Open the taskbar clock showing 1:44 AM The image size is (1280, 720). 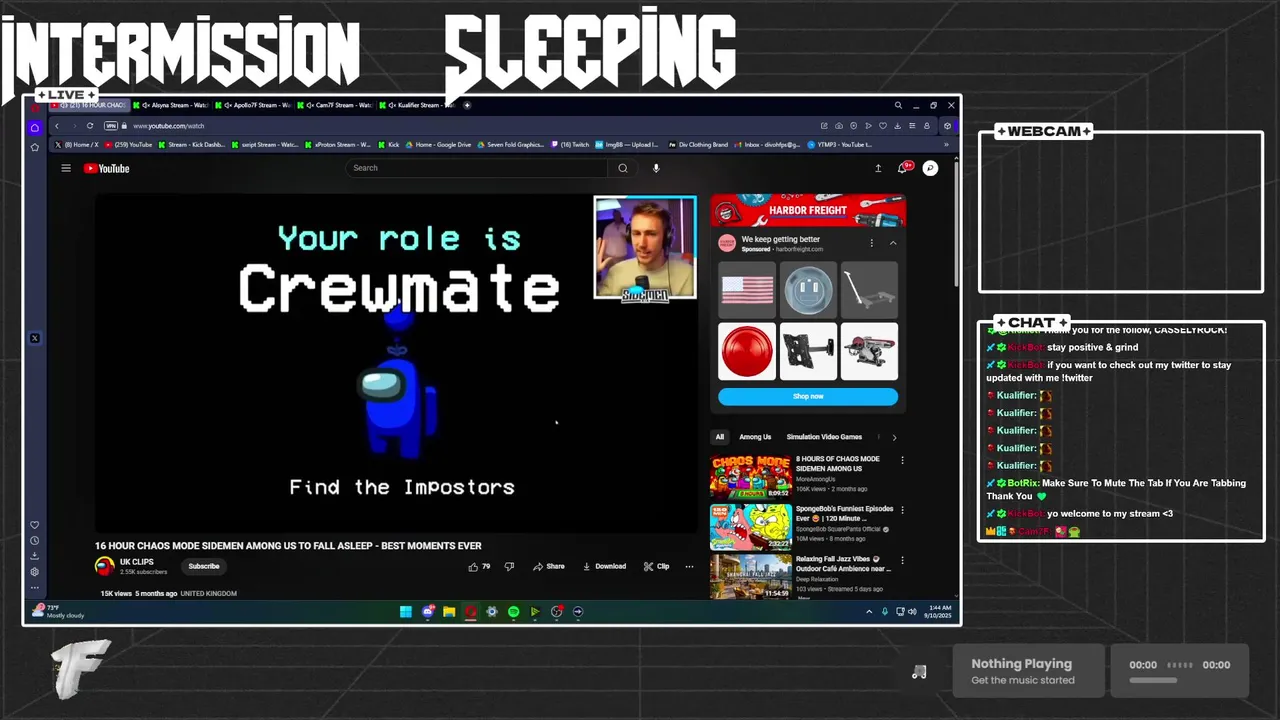(939, 611)
